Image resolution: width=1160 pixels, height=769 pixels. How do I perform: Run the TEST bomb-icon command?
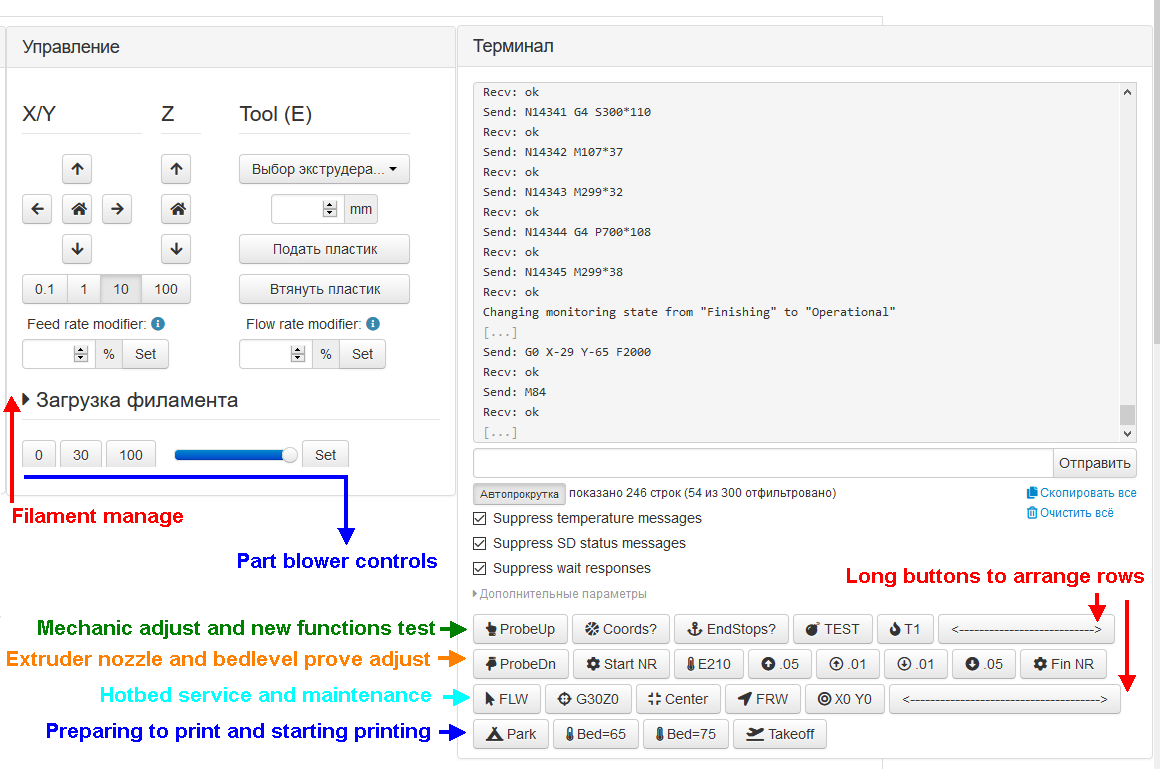click(833, 629)
